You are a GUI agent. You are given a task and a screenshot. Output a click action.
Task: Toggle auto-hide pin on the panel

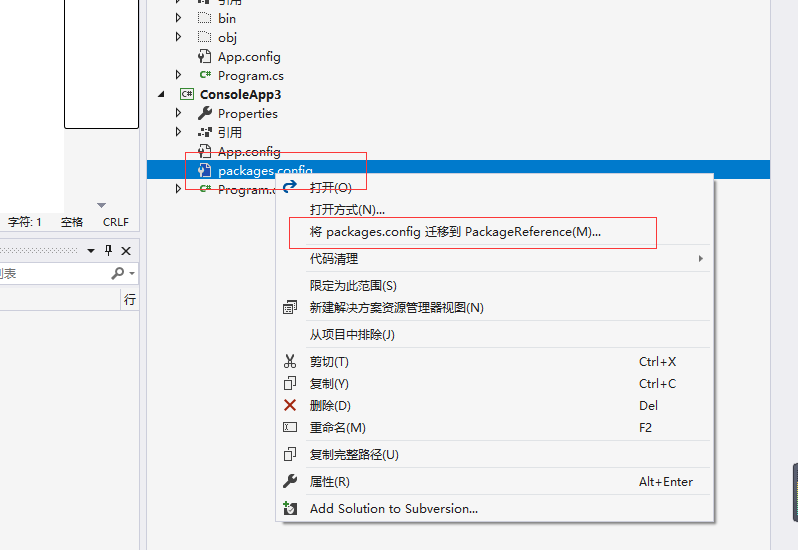[108, 250]
